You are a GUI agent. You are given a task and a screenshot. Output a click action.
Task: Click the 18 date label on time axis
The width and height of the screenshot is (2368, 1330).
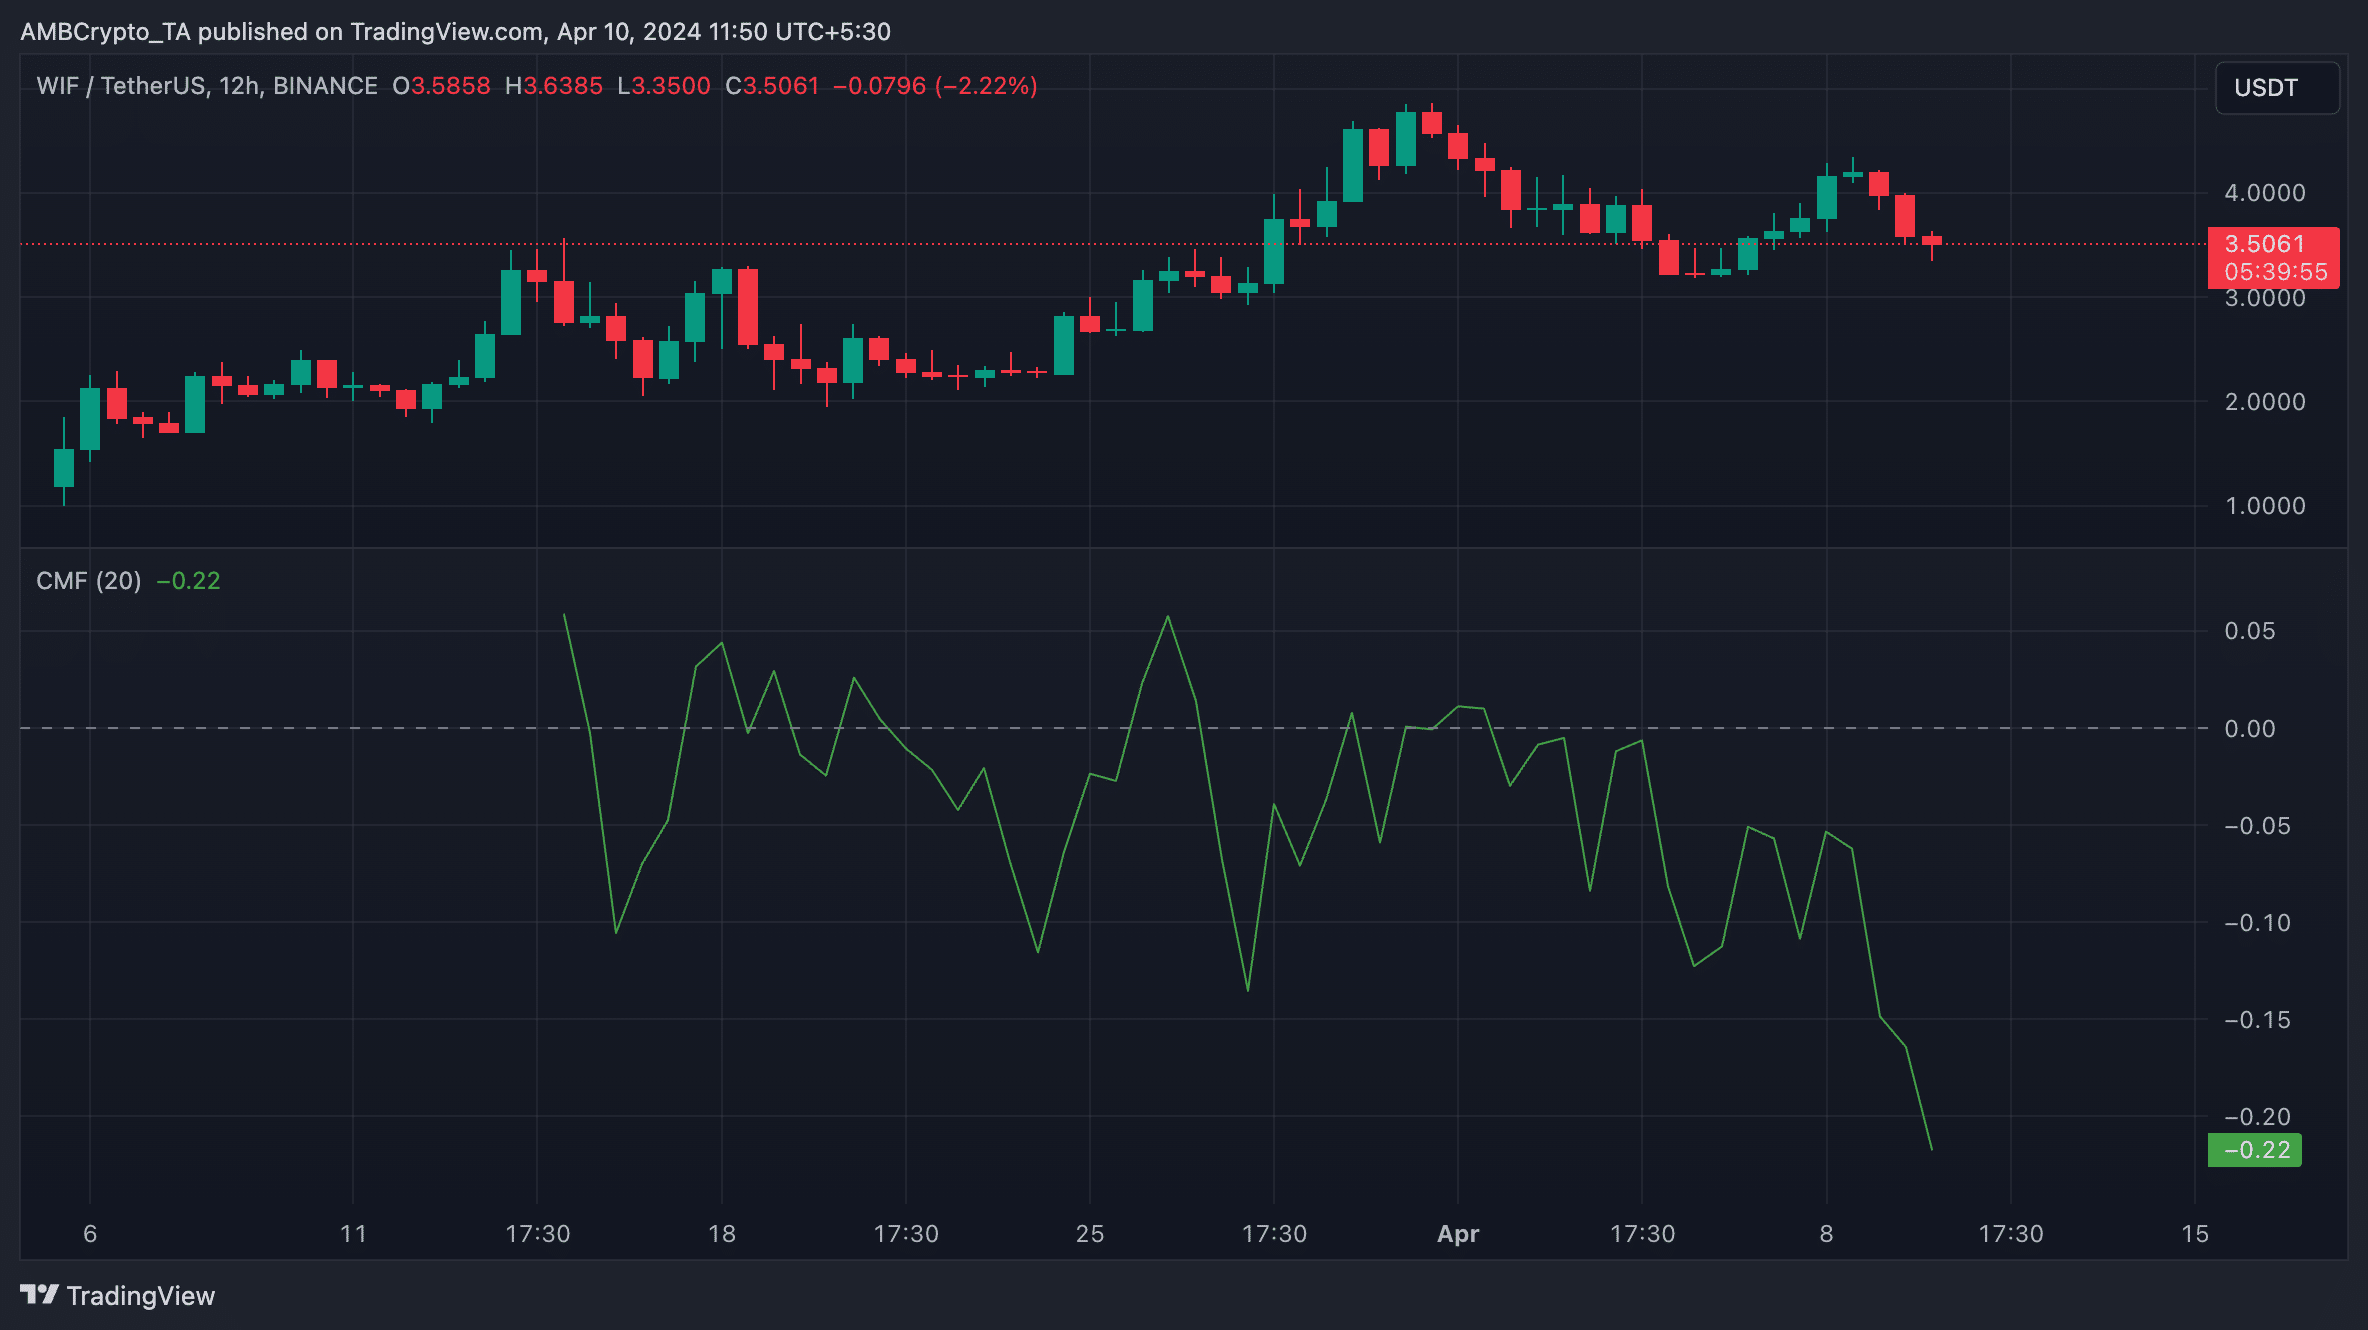tap(722, 1234)
